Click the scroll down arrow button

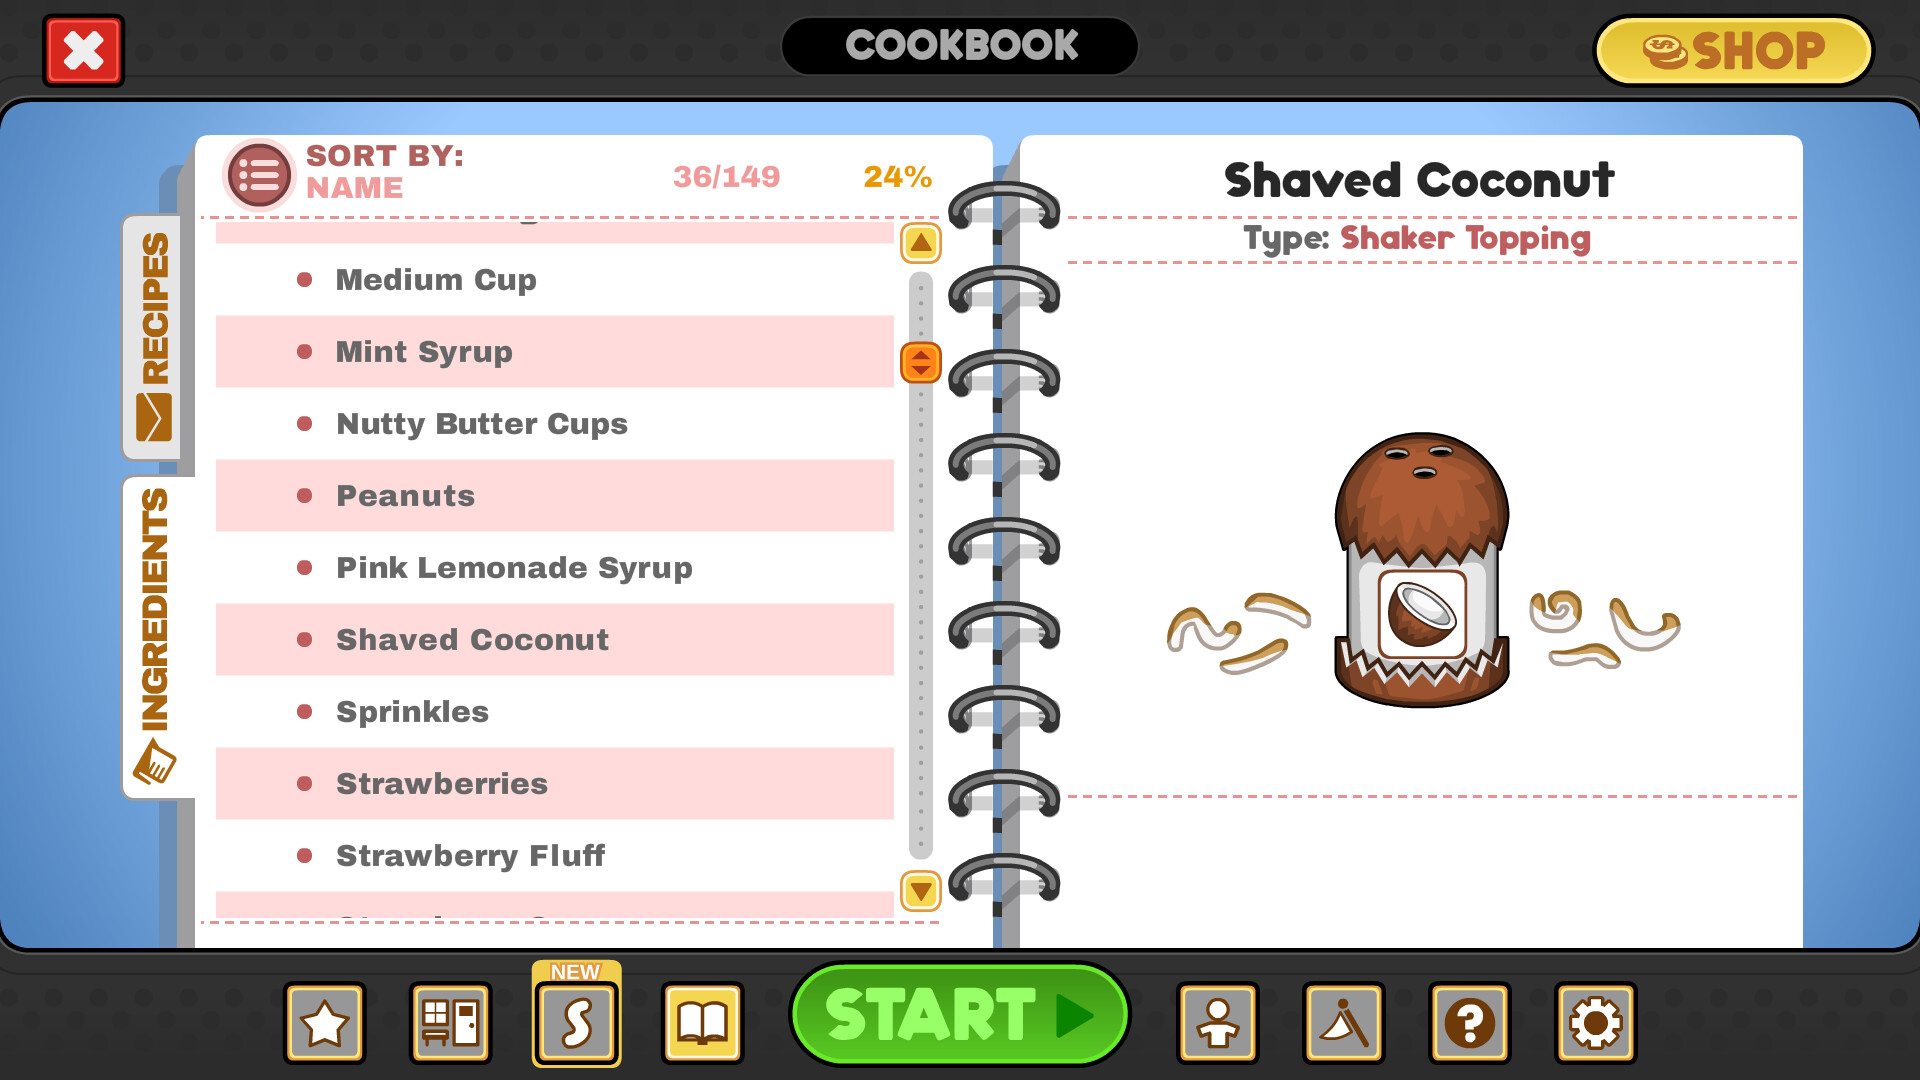click(x=919, y=891)
